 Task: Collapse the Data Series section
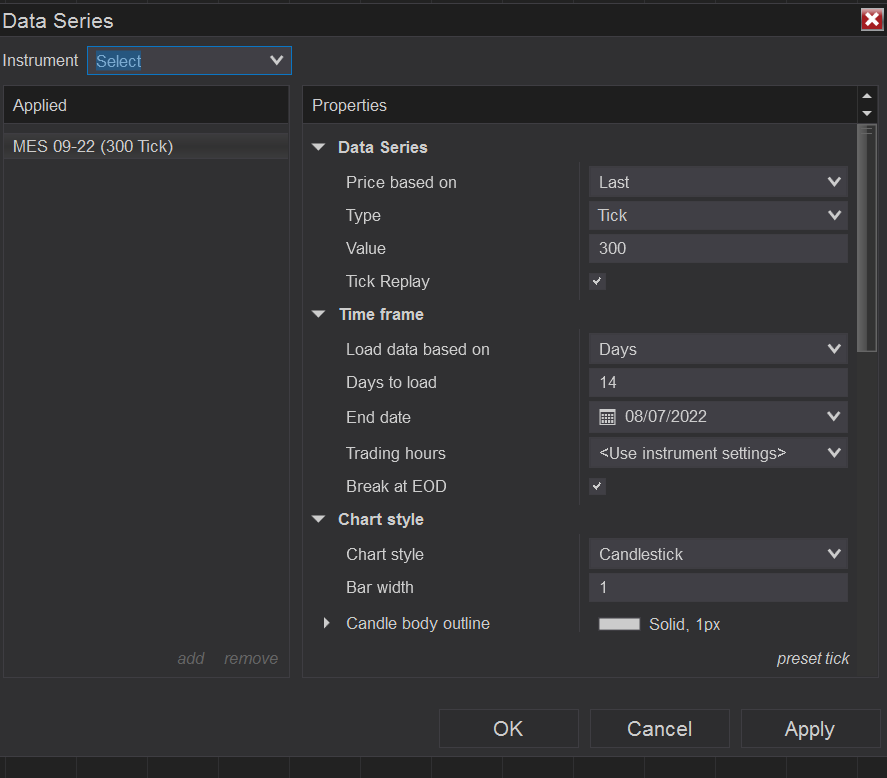pos(319,147)
